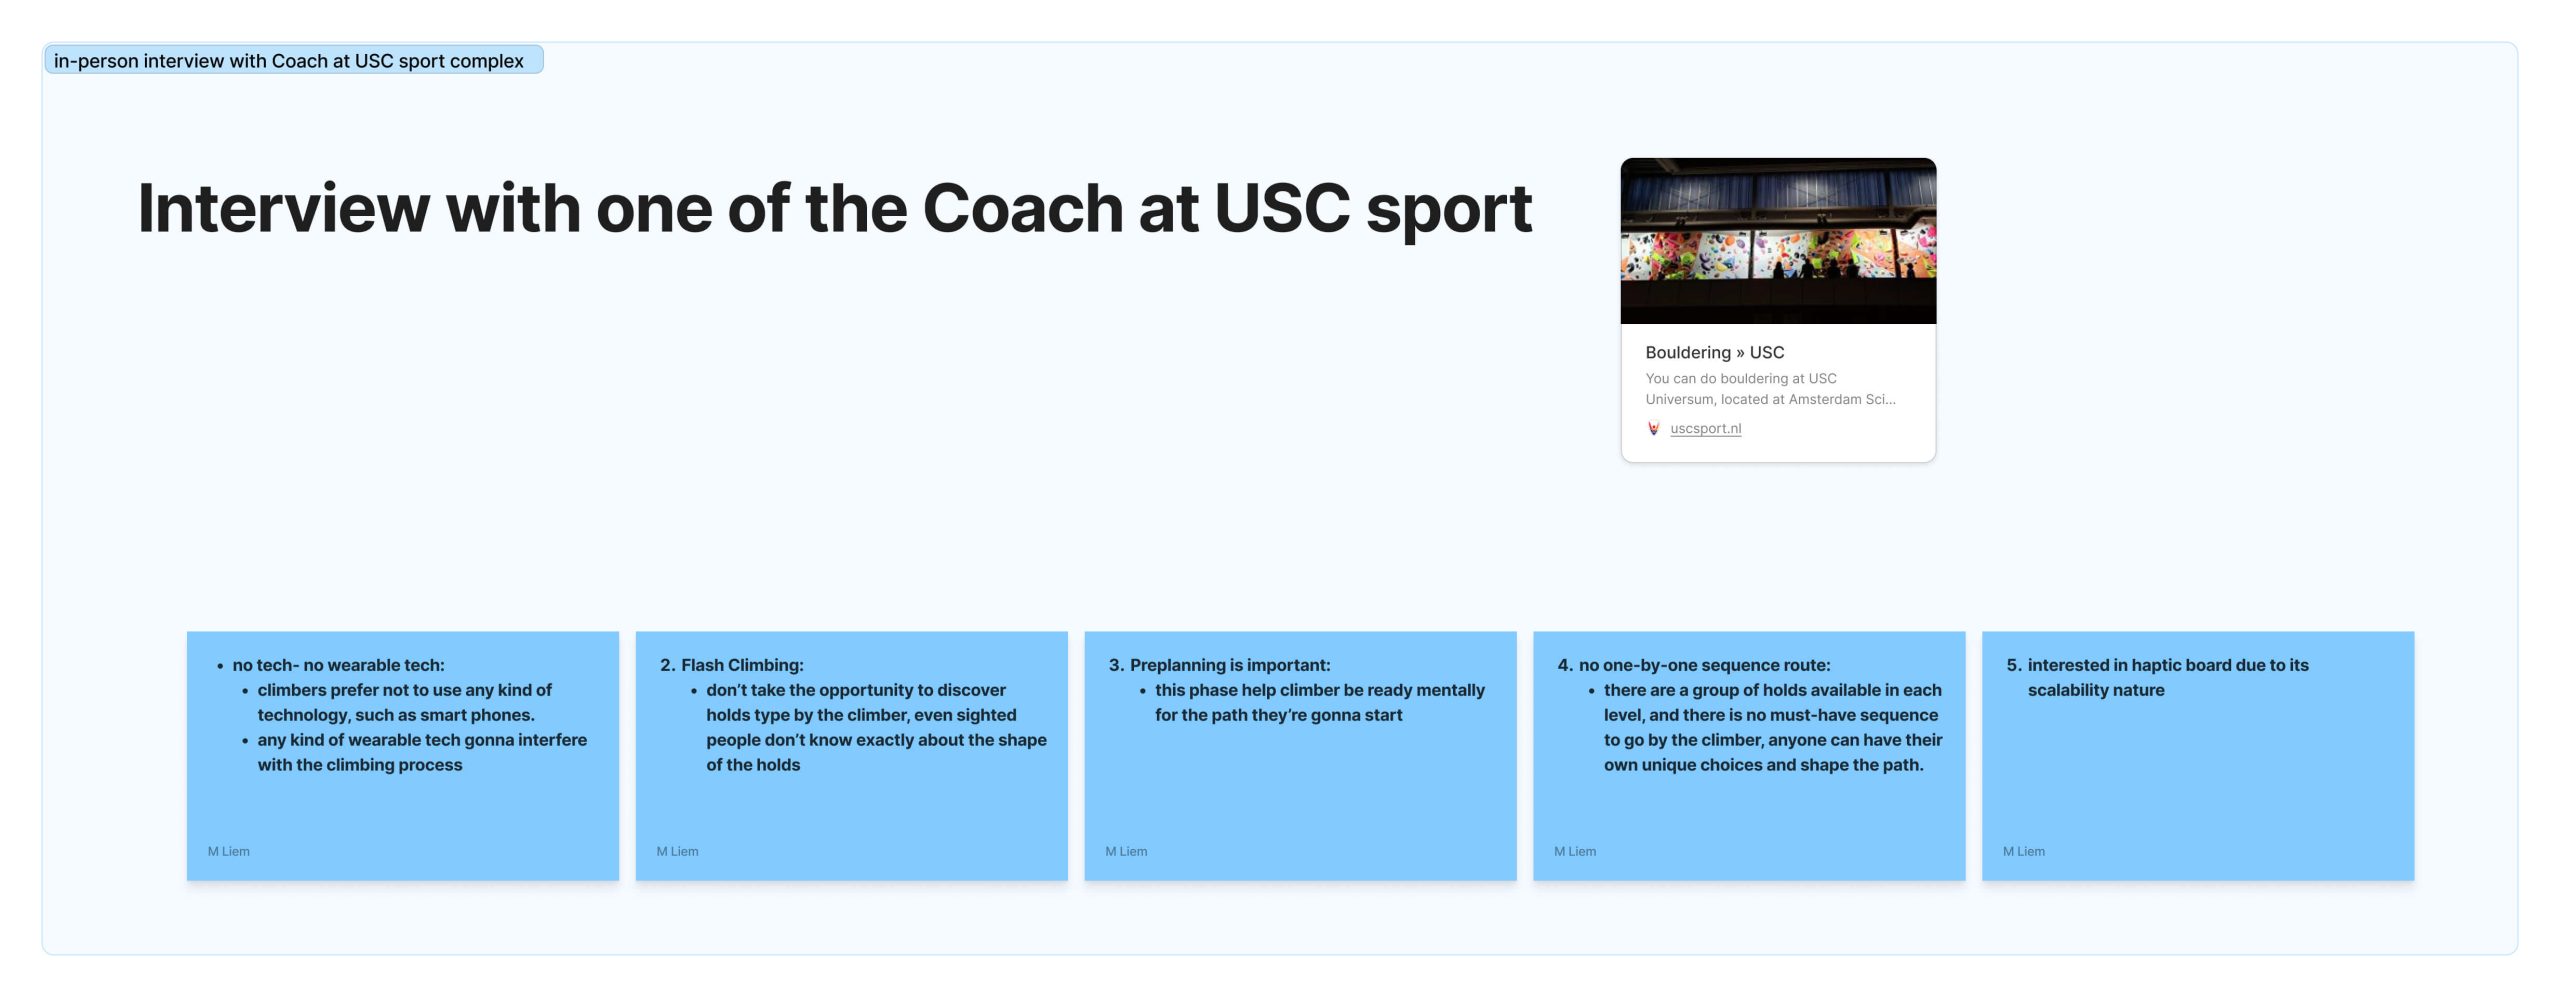This screenshot has height=997, width=2560.
Task: Select the "interested in haptic board" sticky text
Action: [2167, 677]
